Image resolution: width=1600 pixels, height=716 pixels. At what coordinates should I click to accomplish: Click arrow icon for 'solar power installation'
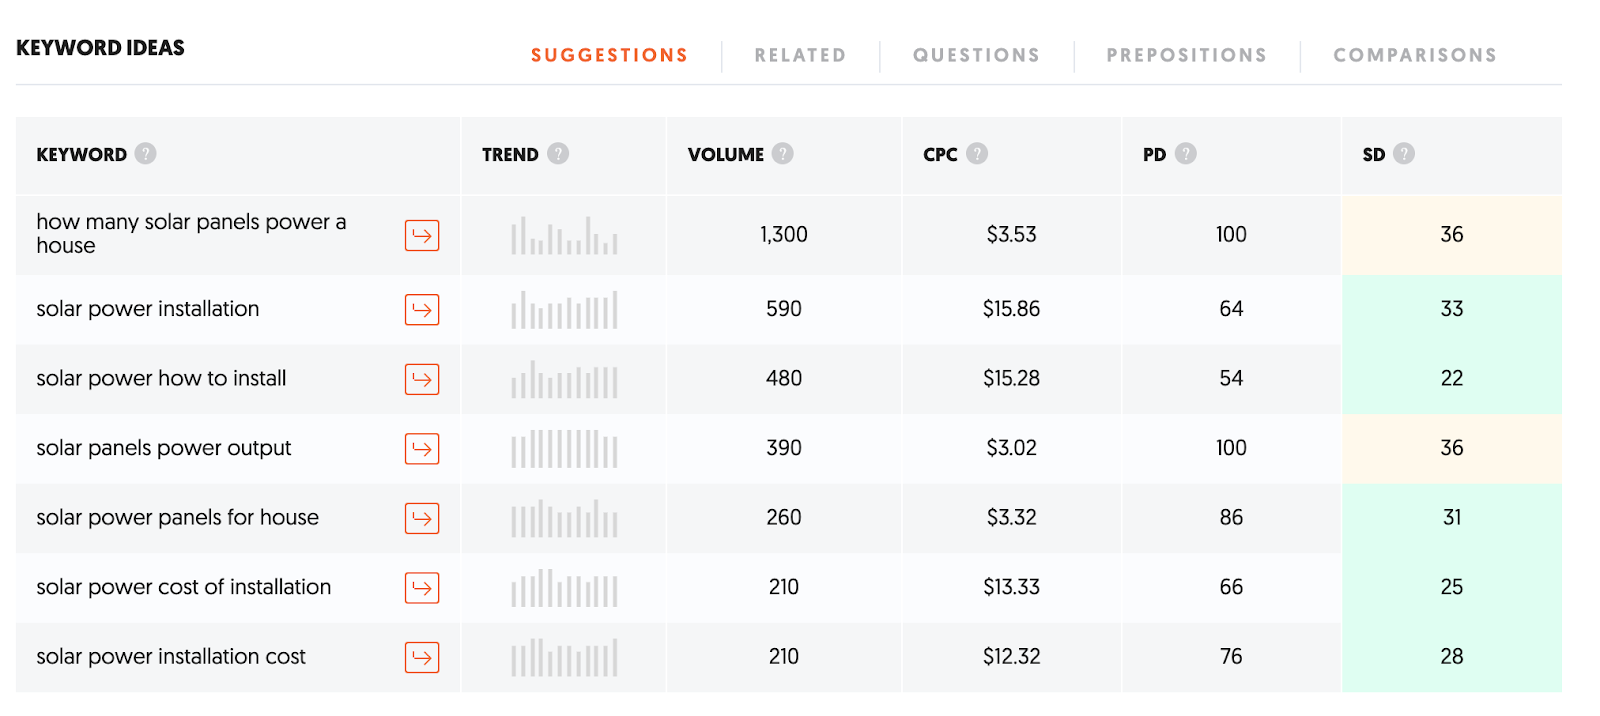point(422,310)
